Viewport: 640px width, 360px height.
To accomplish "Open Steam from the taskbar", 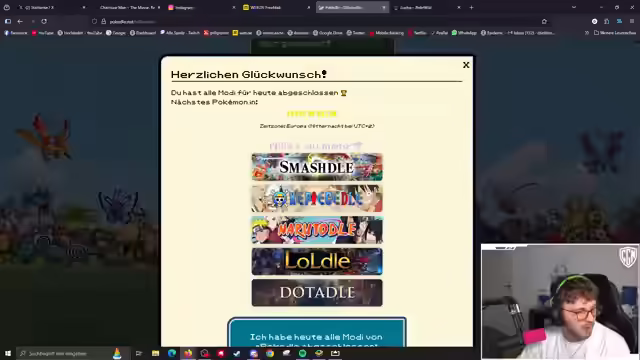I will pyautogui.click(x=237, y=353).
